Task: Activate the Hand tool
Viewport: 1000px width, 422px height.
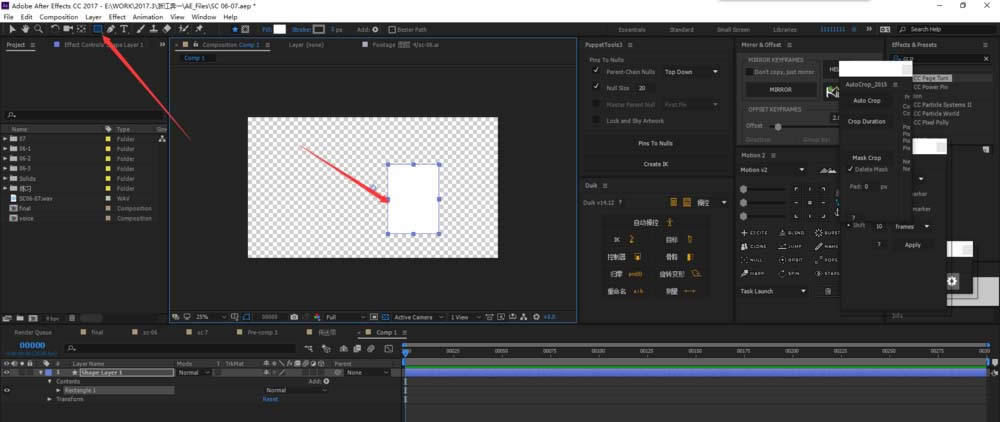Action: coord(25,29)
